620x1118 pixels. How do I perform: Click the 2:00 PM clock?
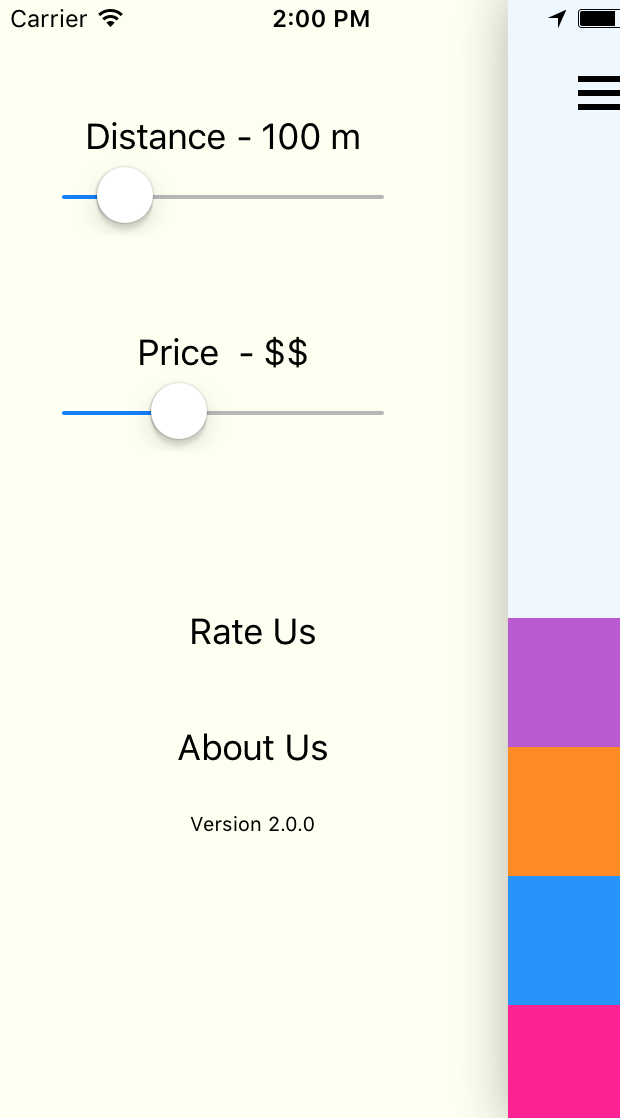[321, 18]
